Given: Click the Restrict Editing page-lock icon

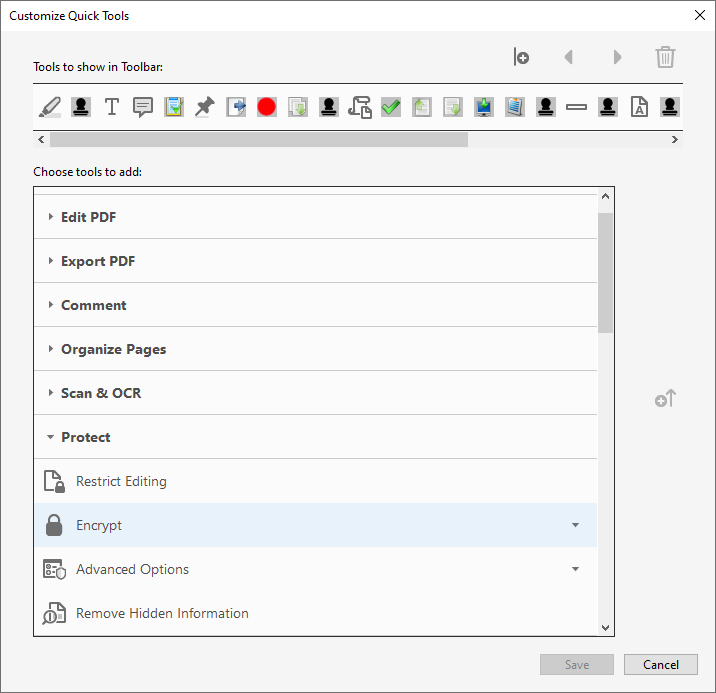Looking at the screenshot, I should 54,482.
